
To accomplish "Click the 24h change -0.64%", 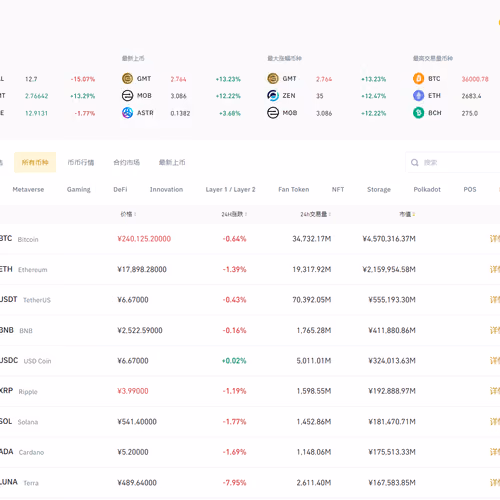I will coord(234,239).
